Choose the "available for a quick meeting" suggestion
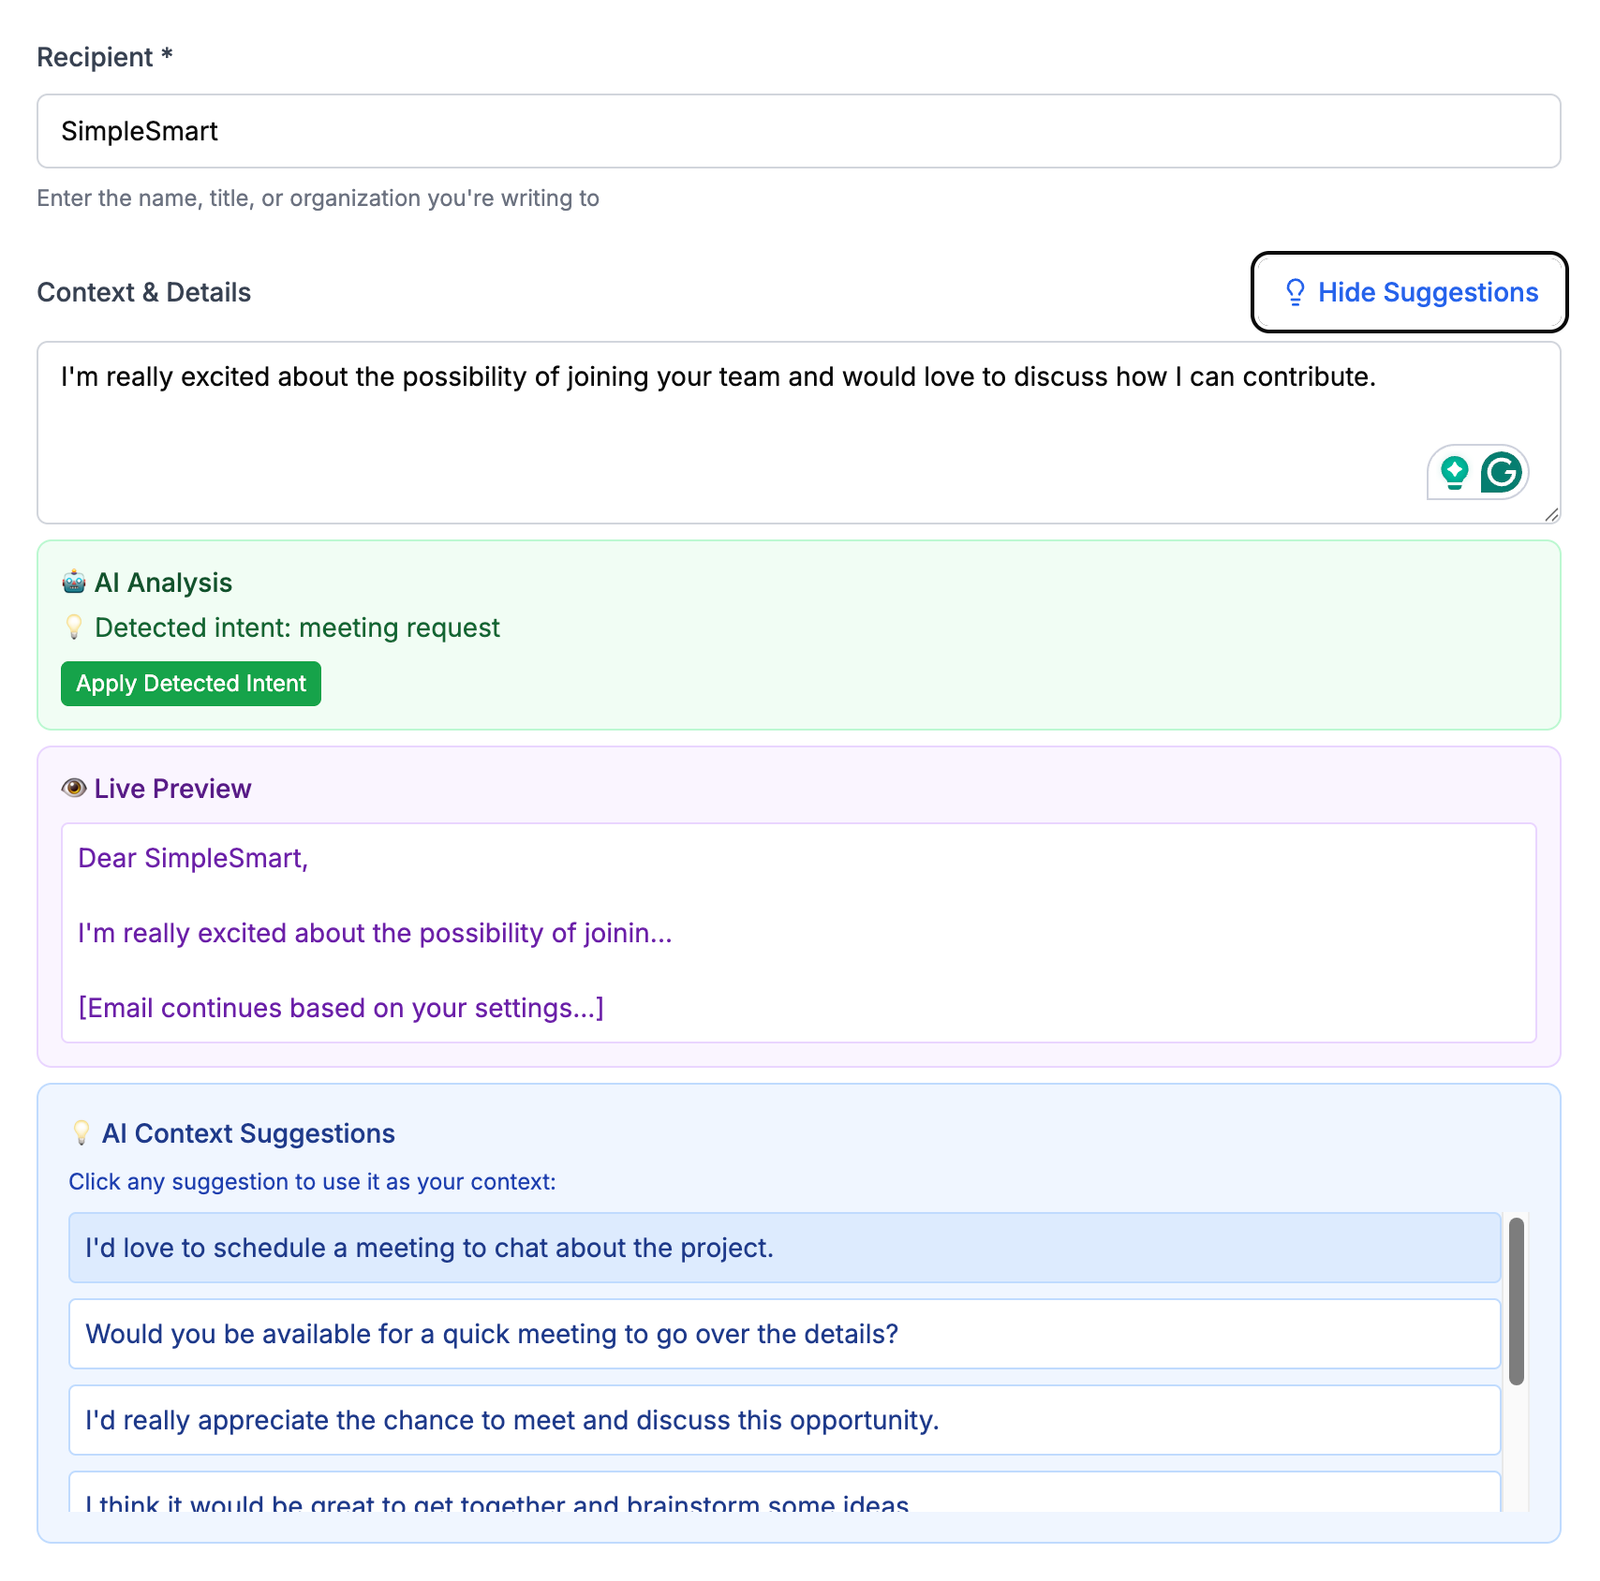1600x1581 pixels. pyautogui.click(x=784, y=1334)
